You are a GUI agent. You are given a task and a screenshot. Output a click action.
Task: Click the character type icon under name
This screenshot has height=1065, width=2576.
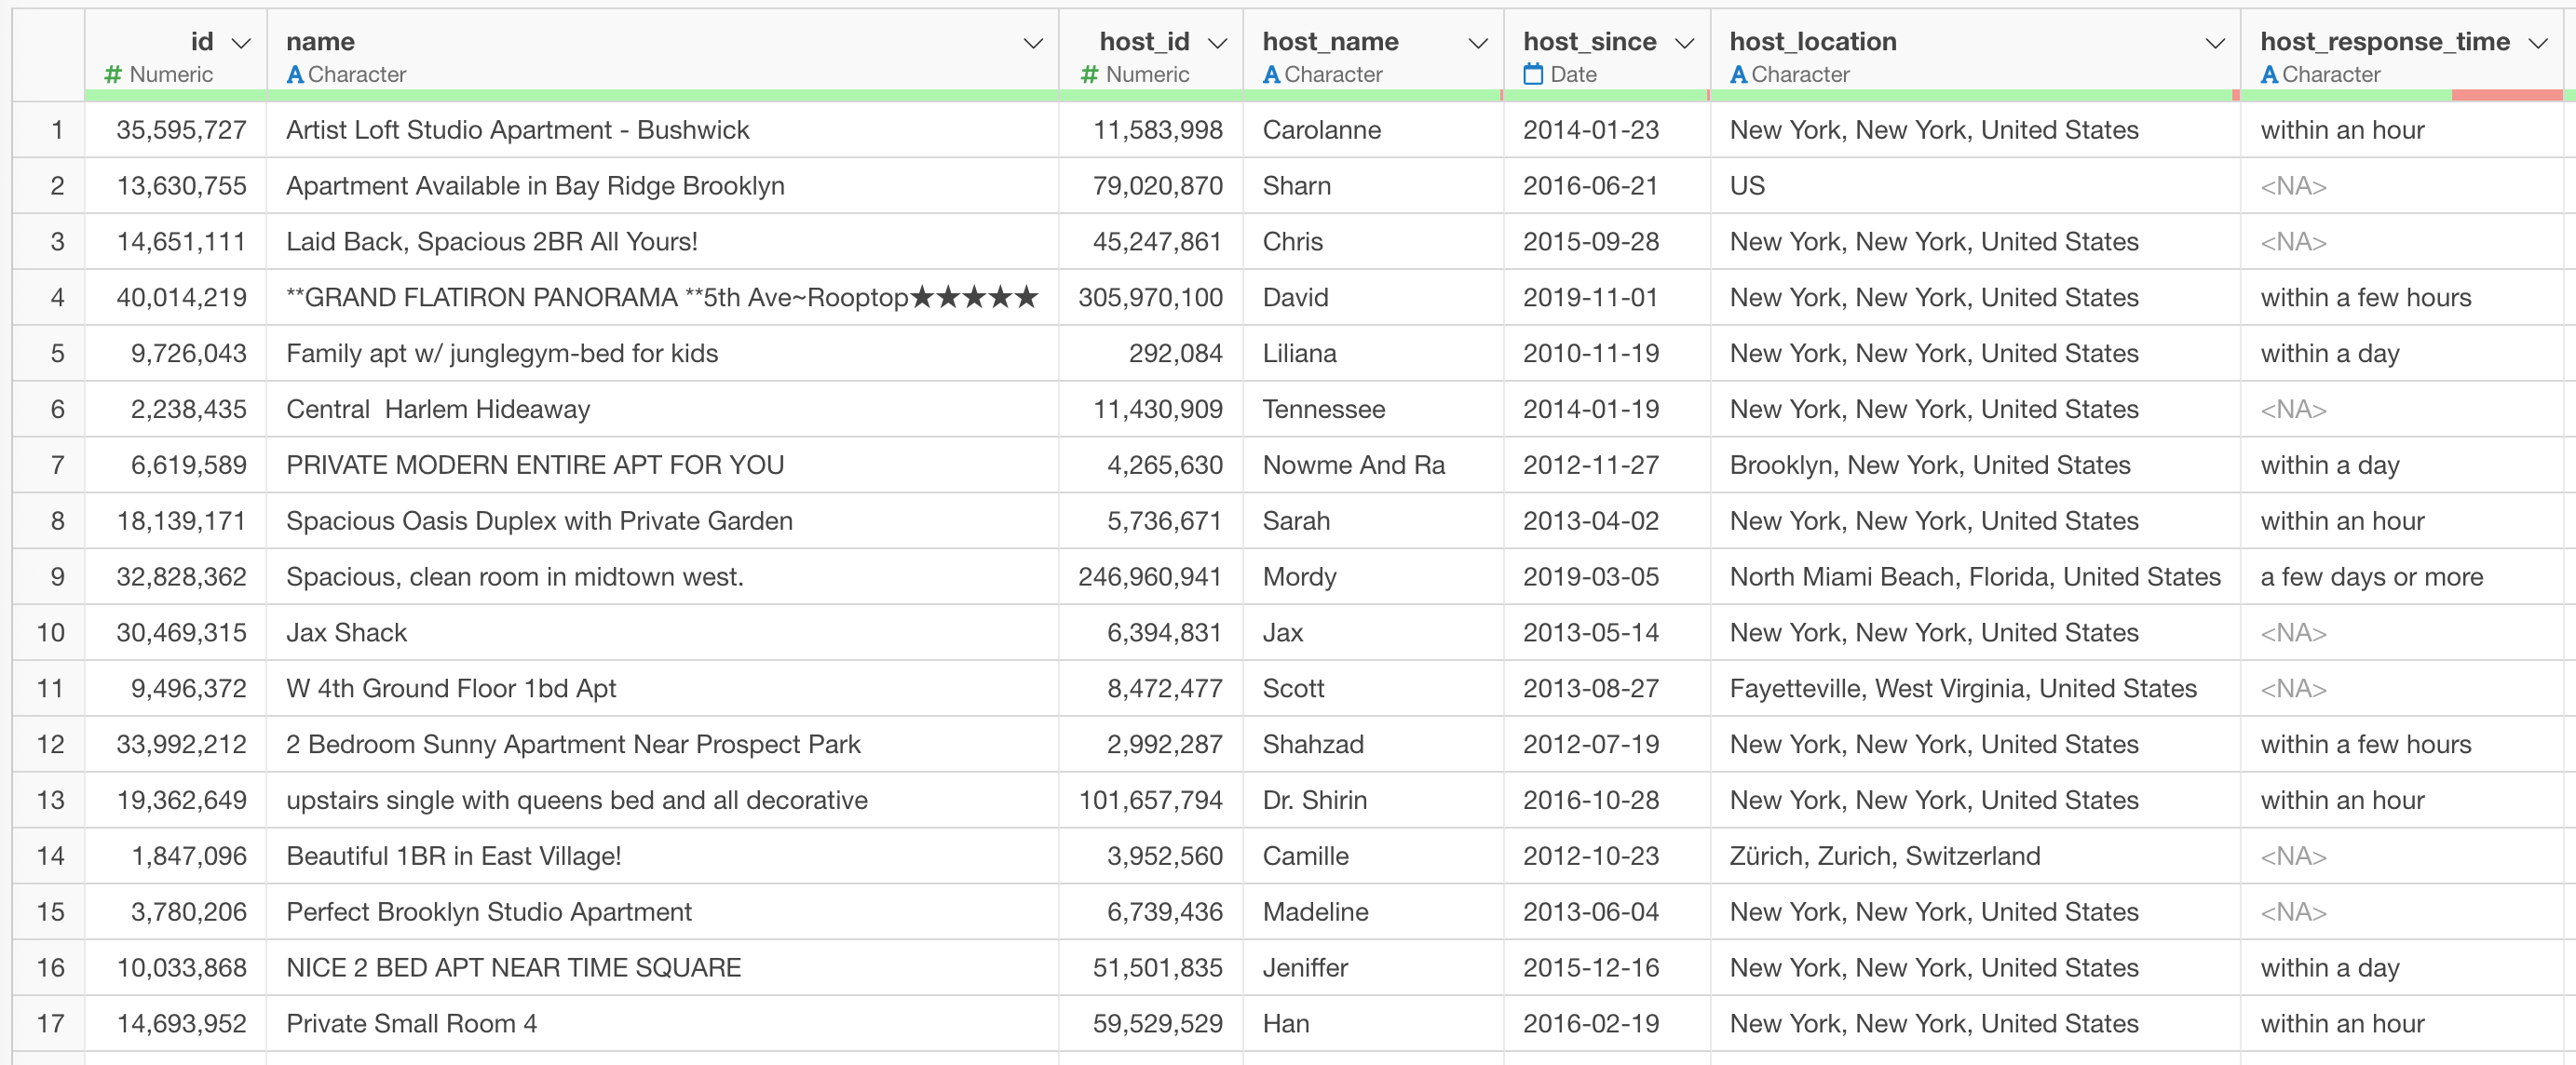click(295, 74)
